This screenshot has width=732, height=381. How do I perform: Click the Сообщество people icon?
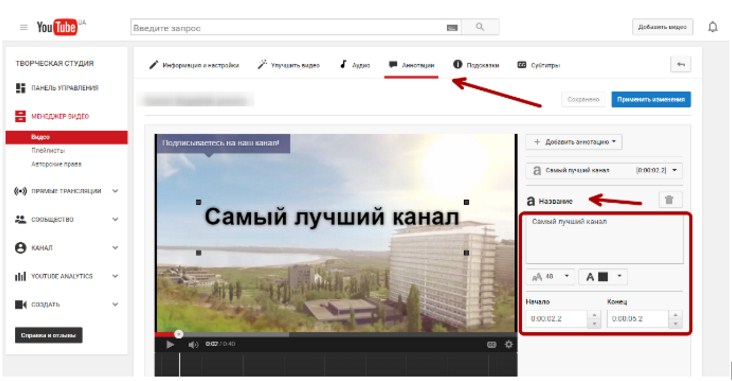[21, 219]
